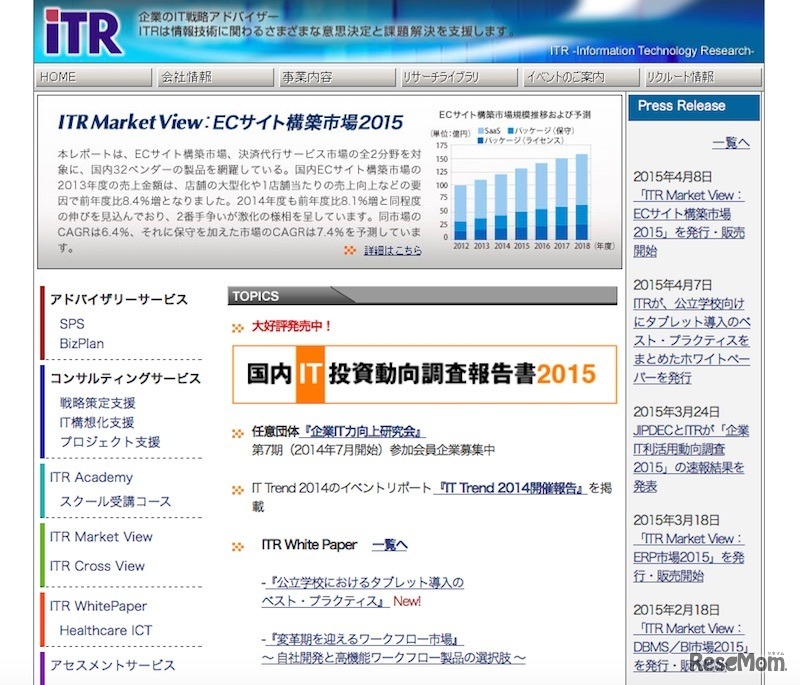Open 公立学校におけるタブレット導入 white paper
The width and height of the screenshot is (800, 685).
pyautogui.click(x=363, y=592)
